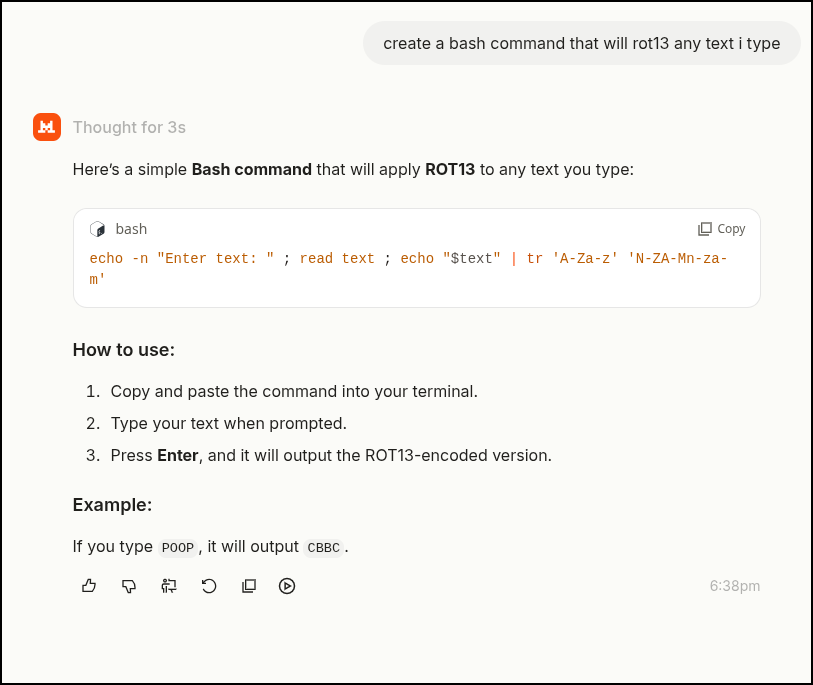Copy the bash code block
The width and height of the screenshot is (813, 685).
click(722, 229)
